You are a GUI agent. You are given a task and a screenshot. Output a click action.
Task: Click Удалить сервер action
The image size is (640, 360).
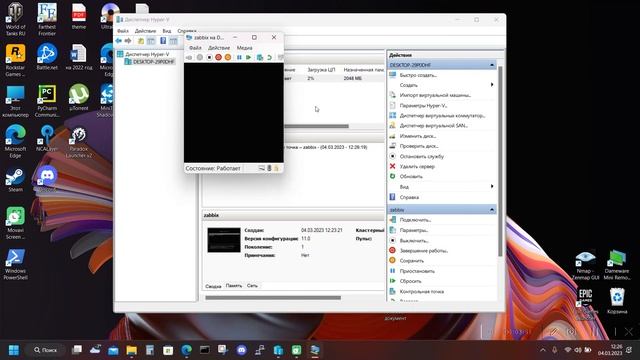(x=417, y=167)
